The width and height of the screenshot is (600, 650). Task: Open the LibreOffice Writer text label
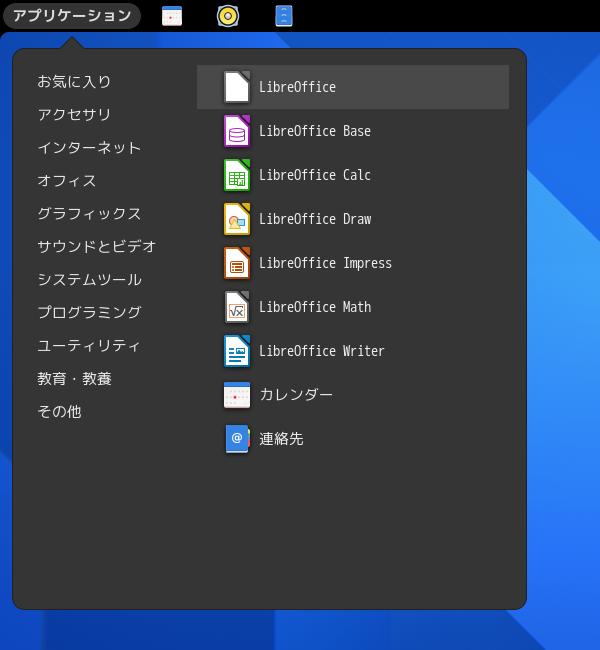[322, 351]
